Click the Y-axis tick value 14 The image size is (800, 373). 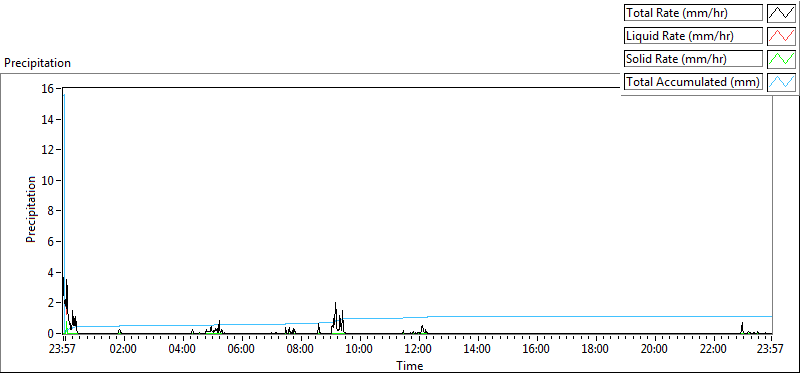click(48, 119)
